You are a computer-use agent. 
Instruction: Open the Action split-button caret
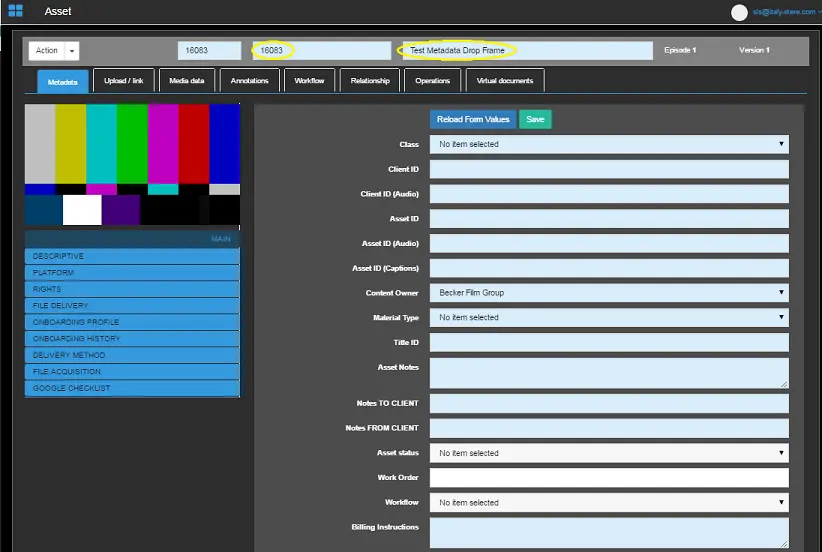[72, 51]
